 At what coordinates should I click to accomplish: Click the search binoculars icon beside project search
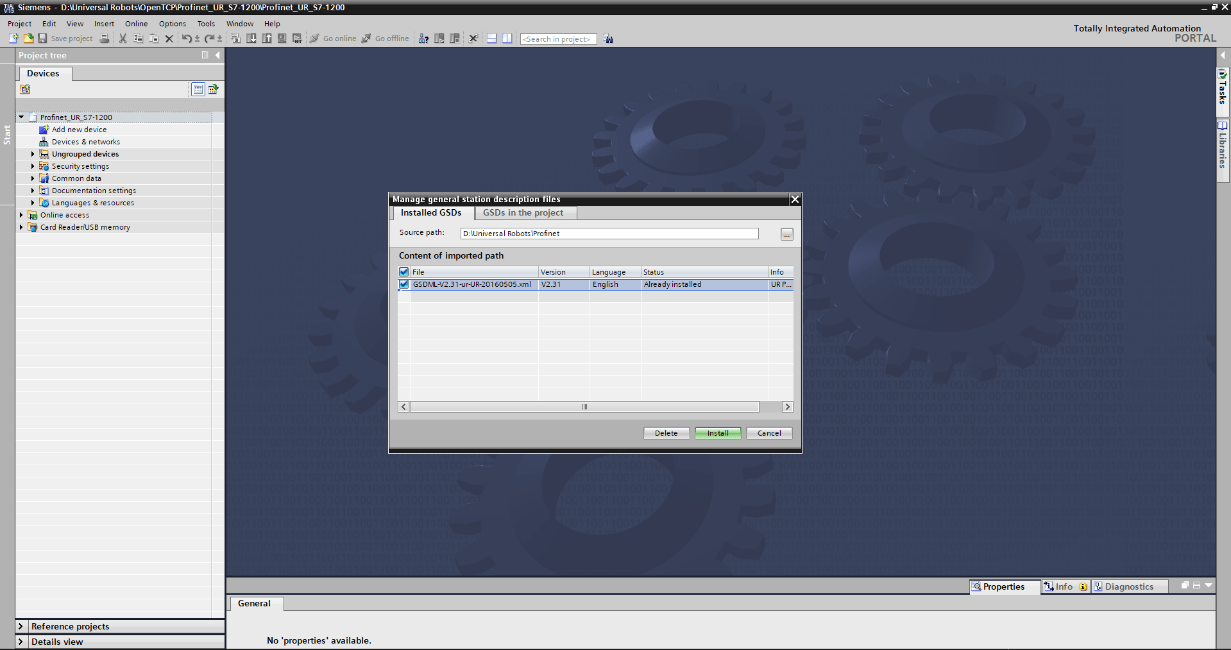tap(608, 39)
